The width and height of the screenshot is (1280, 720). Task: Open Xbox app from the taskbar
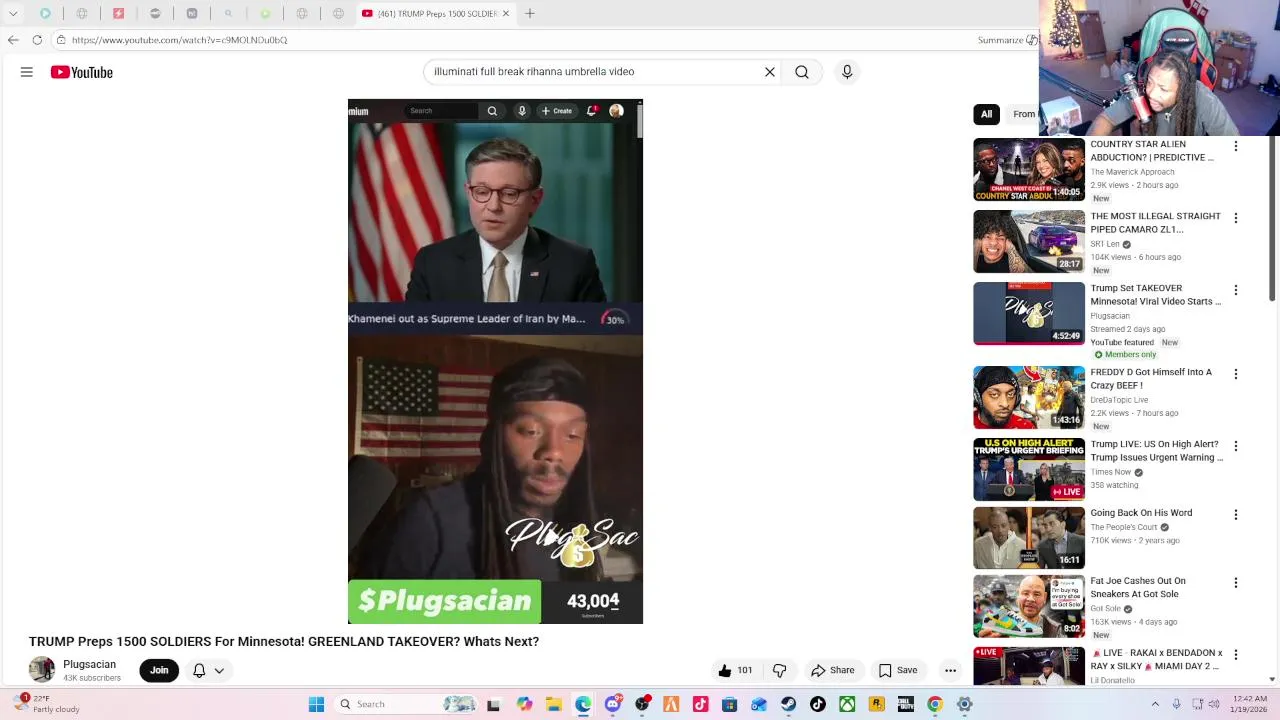pos(847,704)
